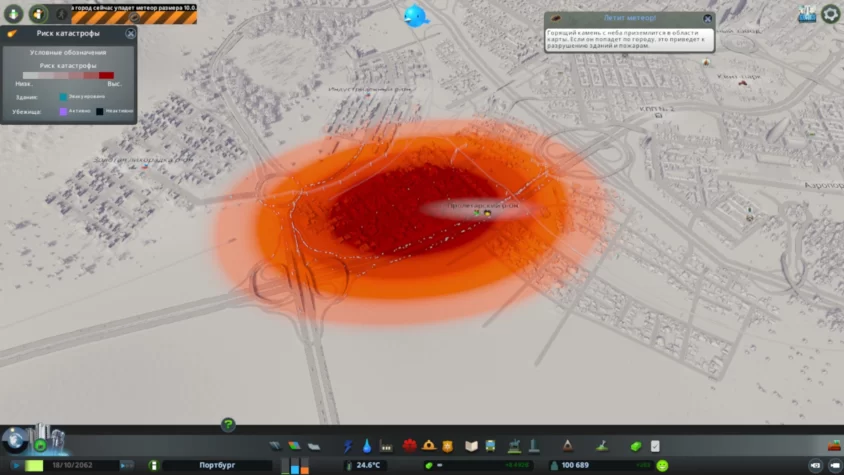Click the dimmed evacuation running-man icon
The width and height of the screenshot is (844, 475).
coord(61,14)
